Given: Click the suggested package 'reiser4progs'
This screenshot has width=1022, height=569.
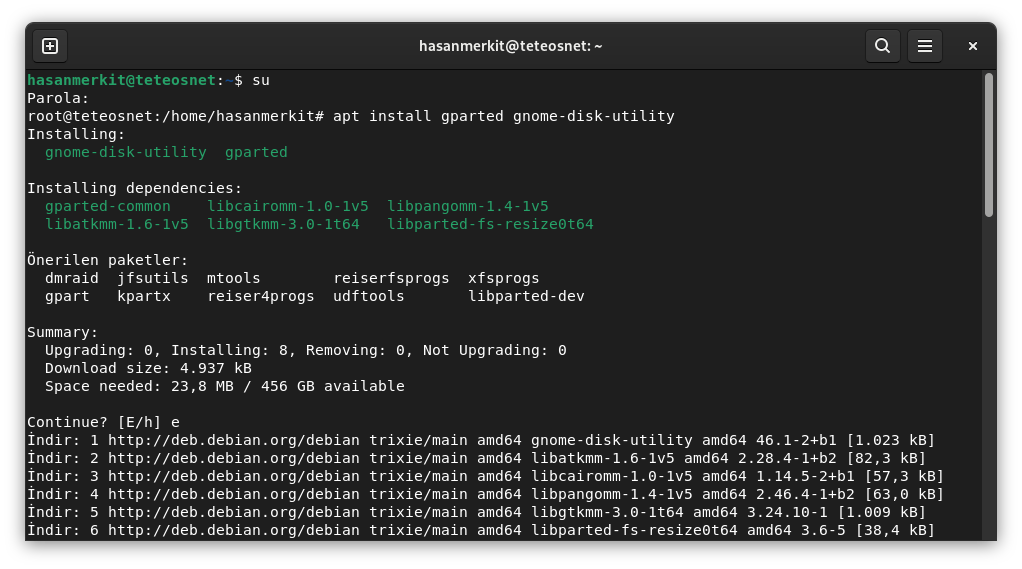Looking at the screenshot, I should tap(261, 297).
